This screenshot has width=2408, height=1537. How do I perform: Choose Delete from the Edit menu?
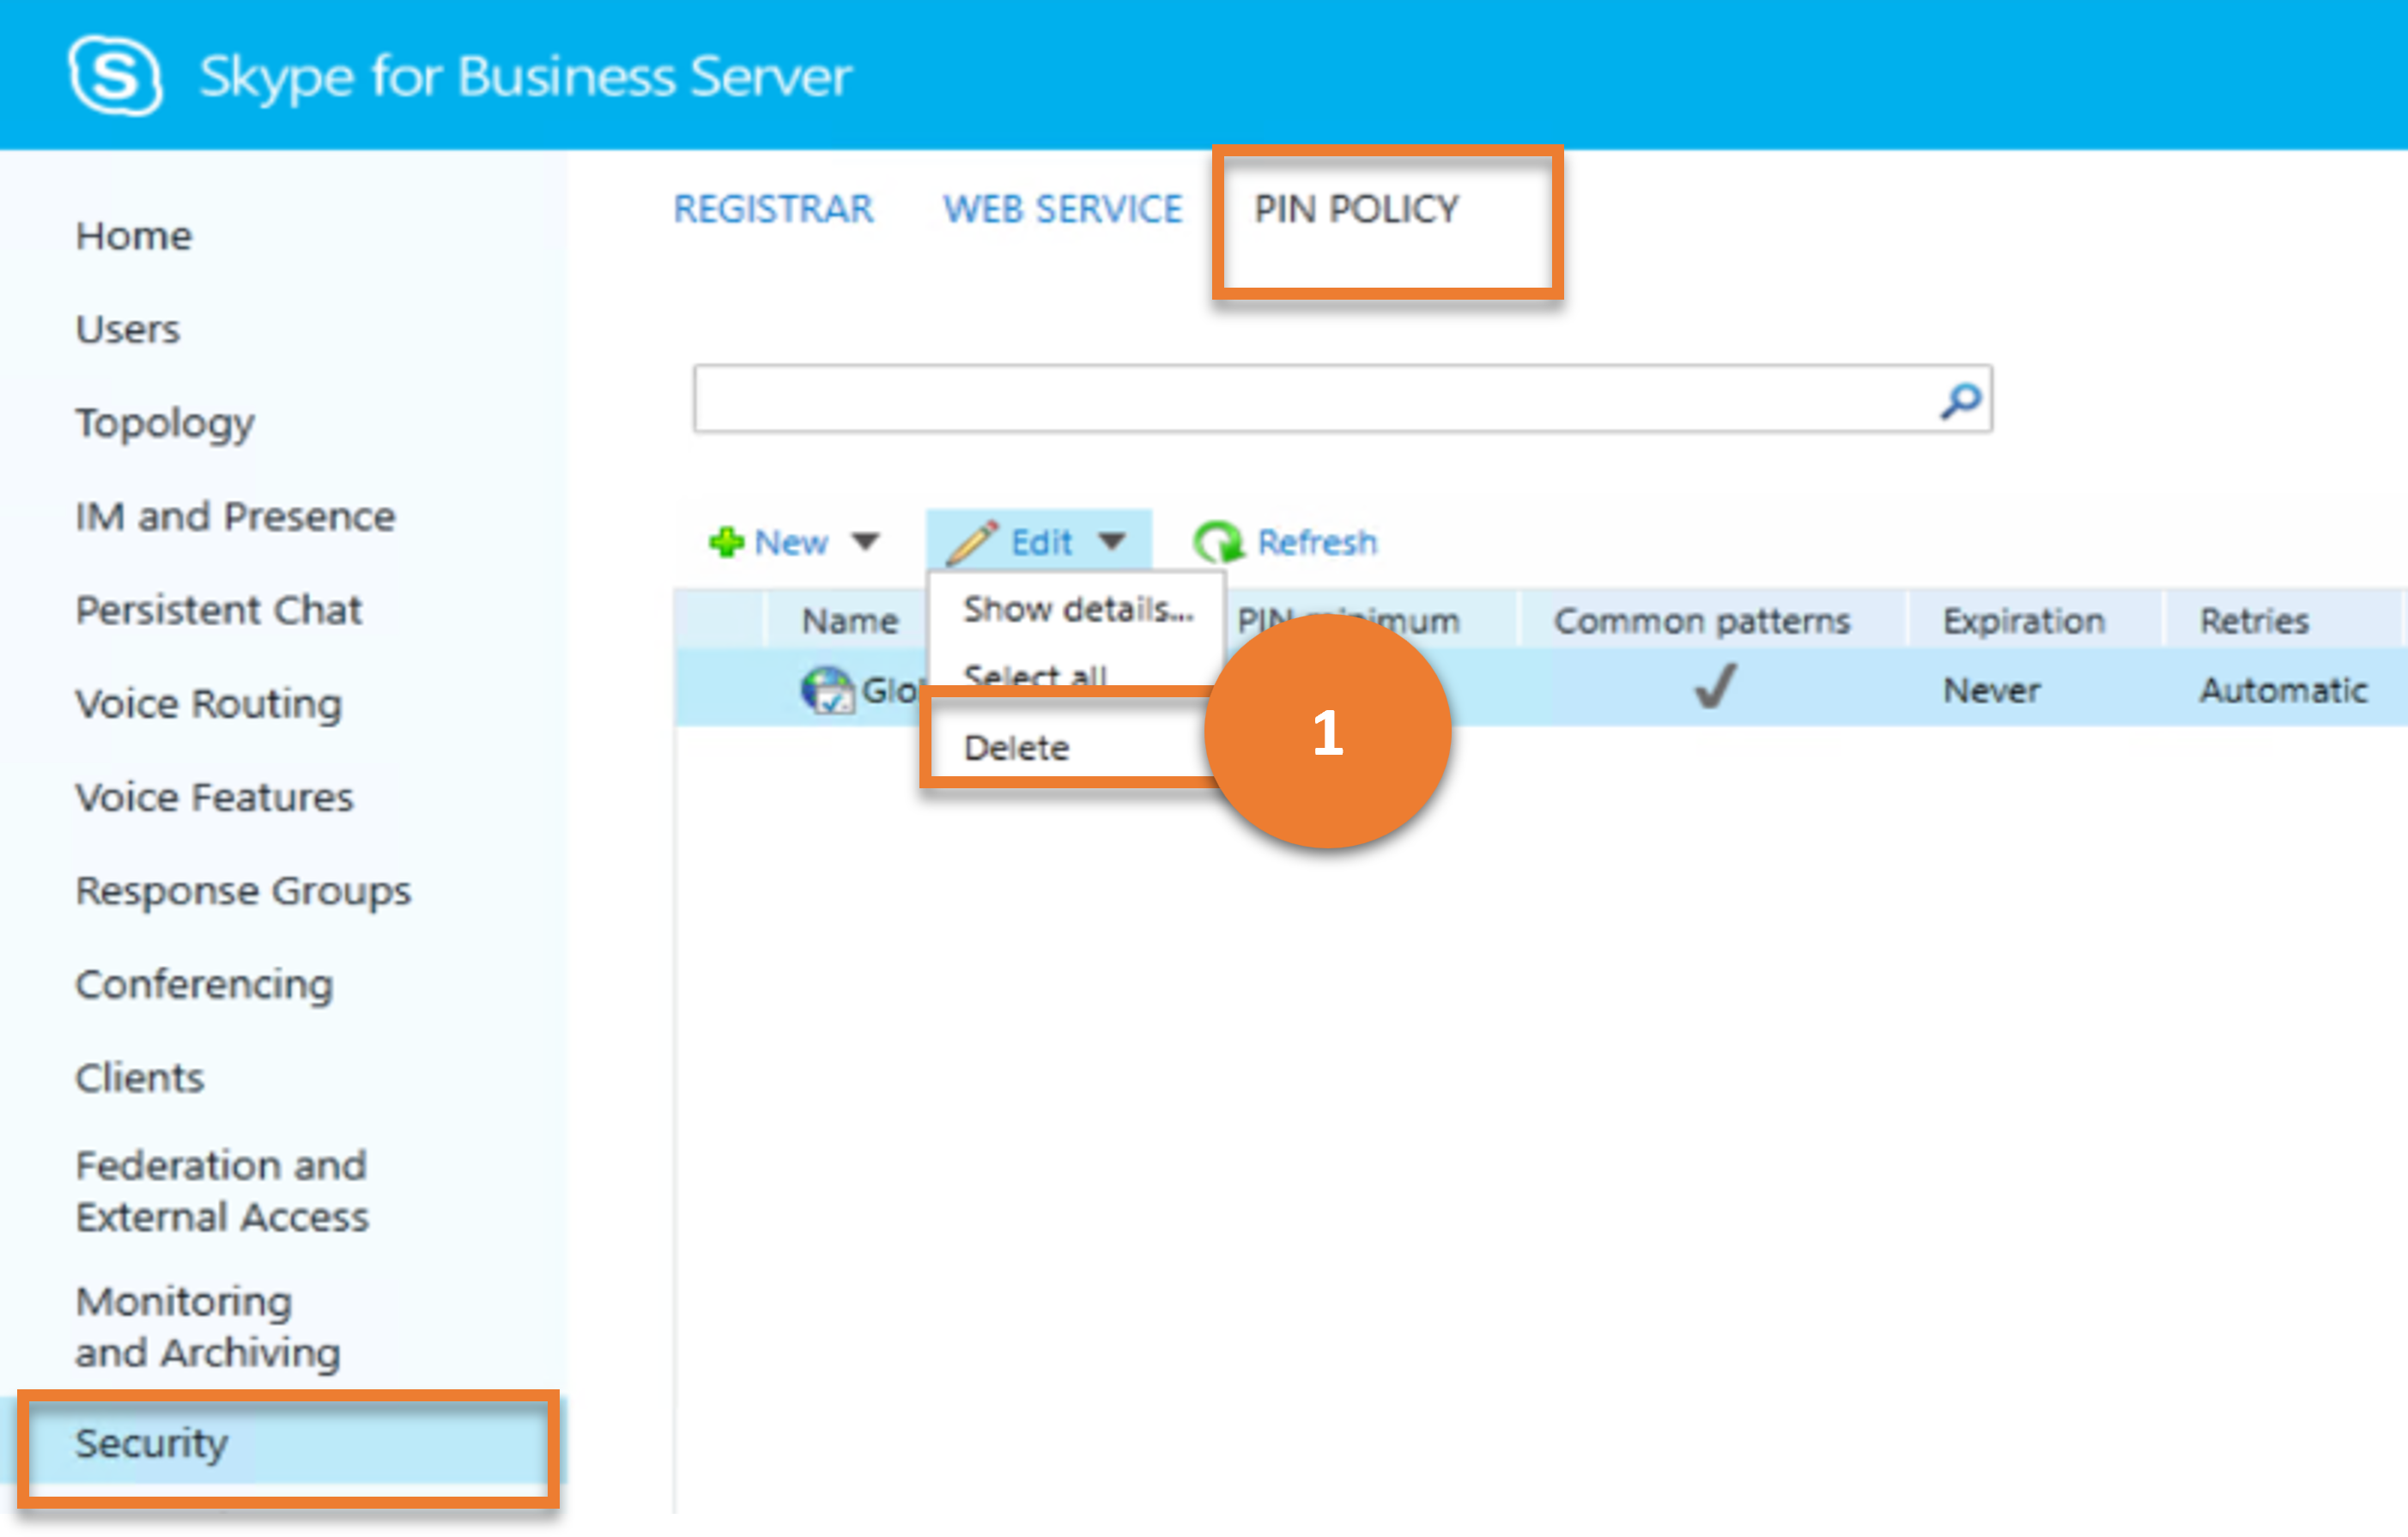[1017, 748]
